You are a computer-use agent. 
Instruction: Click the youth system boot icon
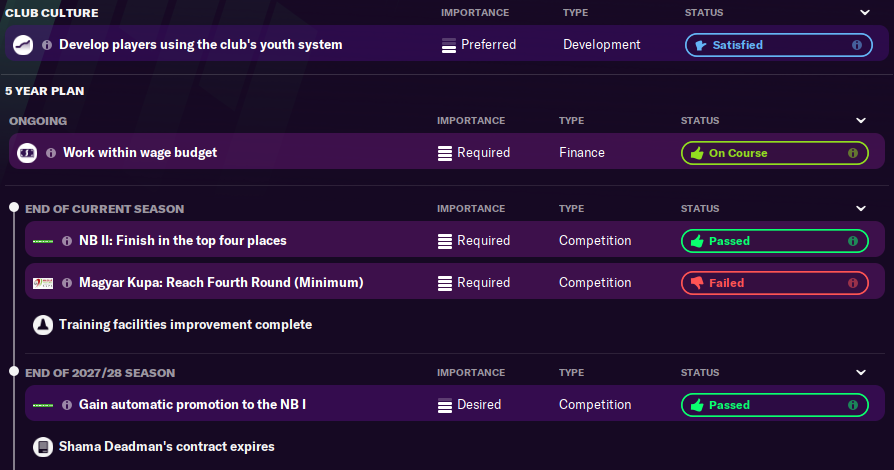click(x=24, y=45)
